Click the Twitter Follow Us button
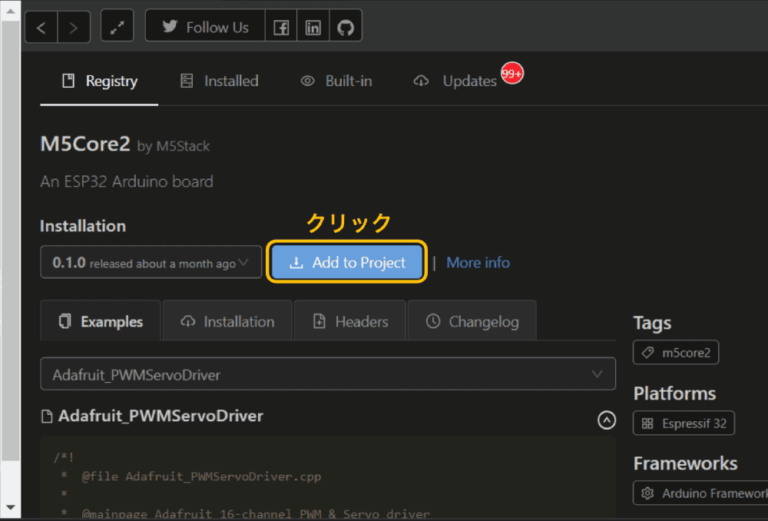The image size is (768, 521). [x=206, y=28]
